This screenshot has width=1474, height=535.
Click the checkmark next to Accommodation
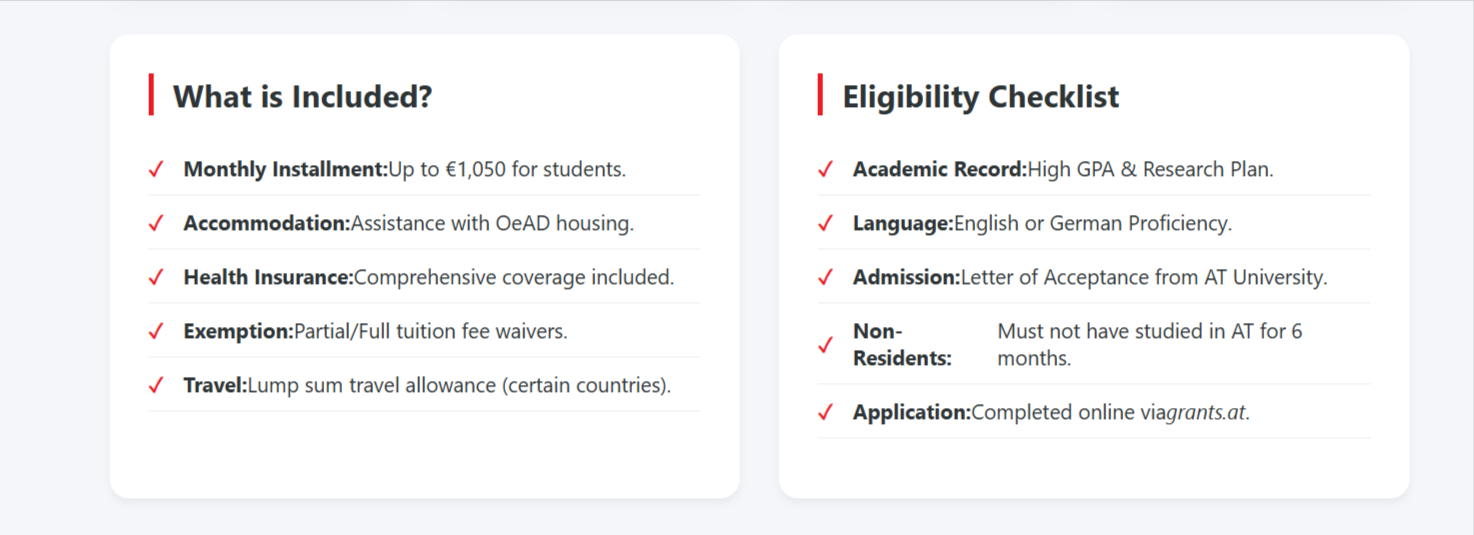(156, 223)
